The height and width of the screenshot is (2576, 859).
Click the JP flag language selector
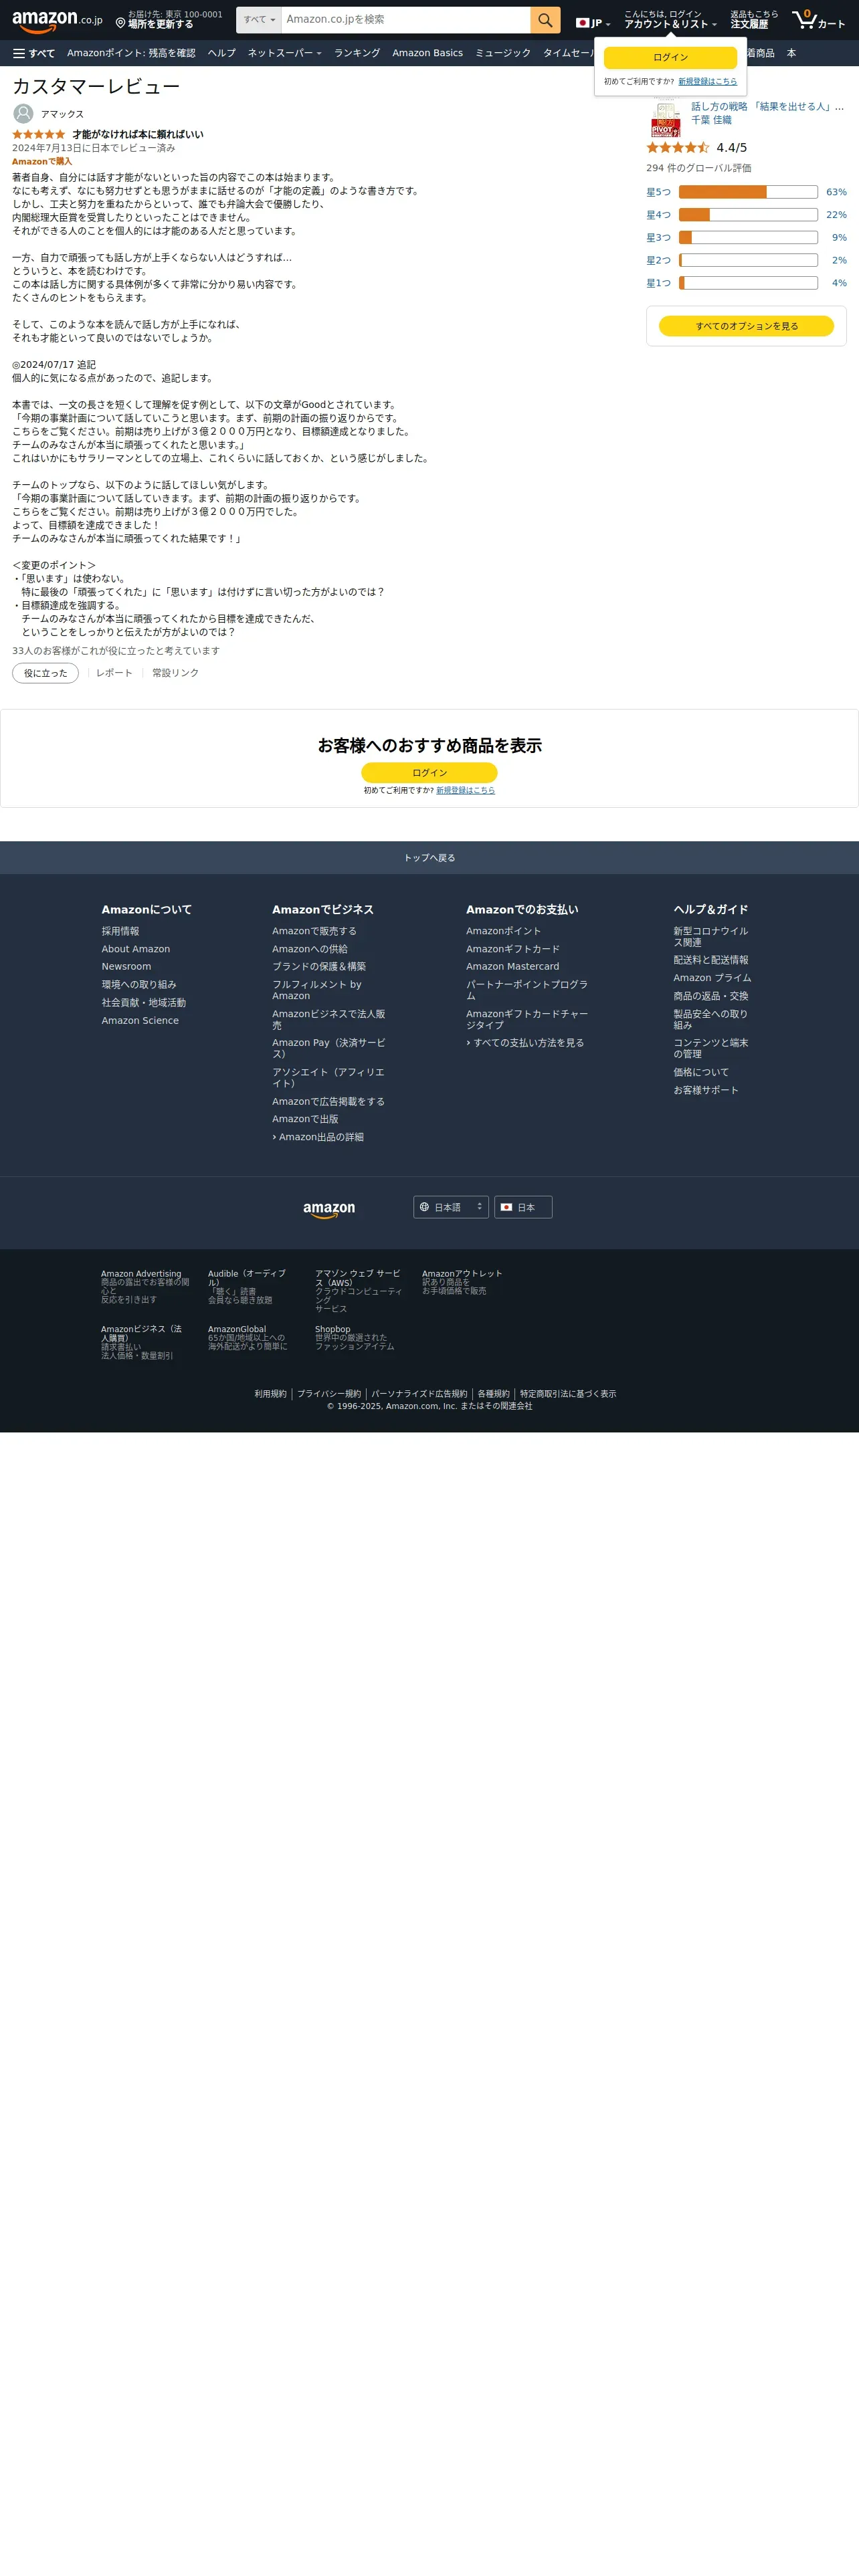point(593,22)
